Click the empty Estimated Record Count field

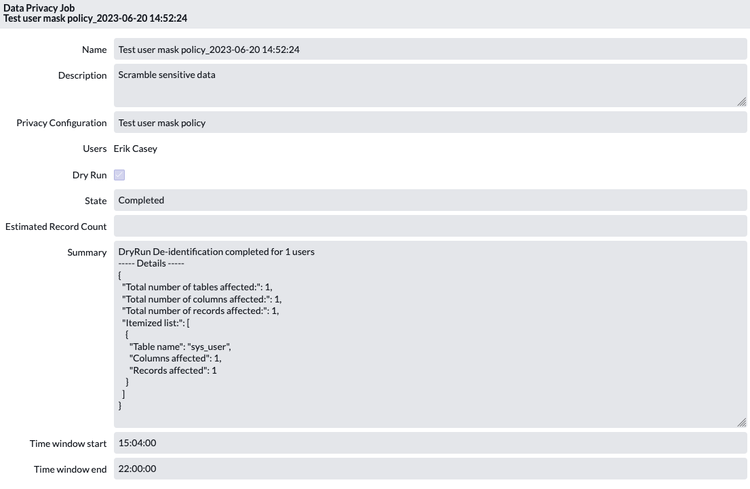click(430, 226)
